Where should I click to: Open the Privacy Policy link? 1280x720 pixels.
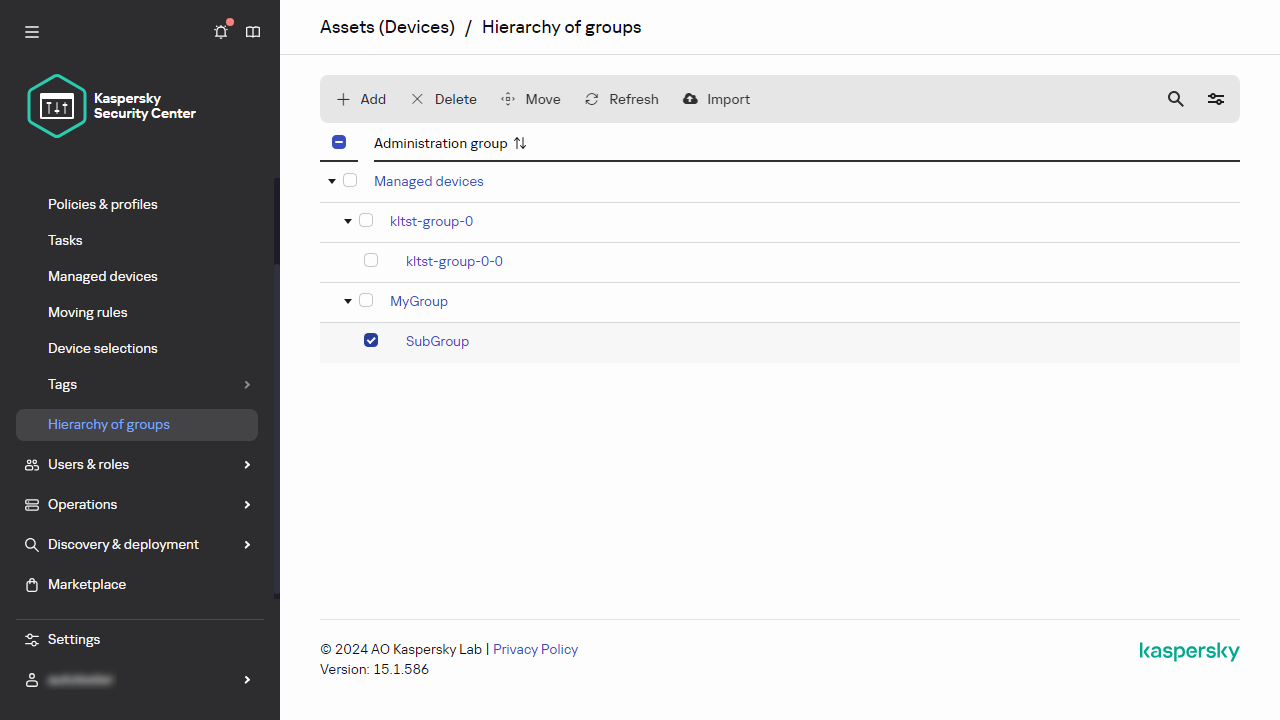coord(535,649)
